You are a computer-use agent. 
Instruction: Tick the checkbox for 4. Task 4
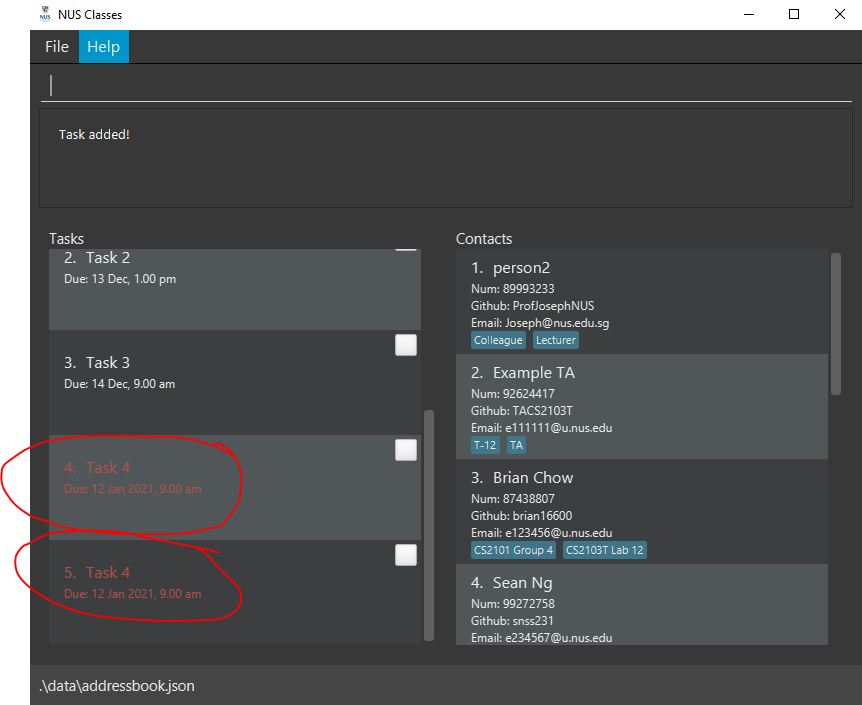pos(406,450)
